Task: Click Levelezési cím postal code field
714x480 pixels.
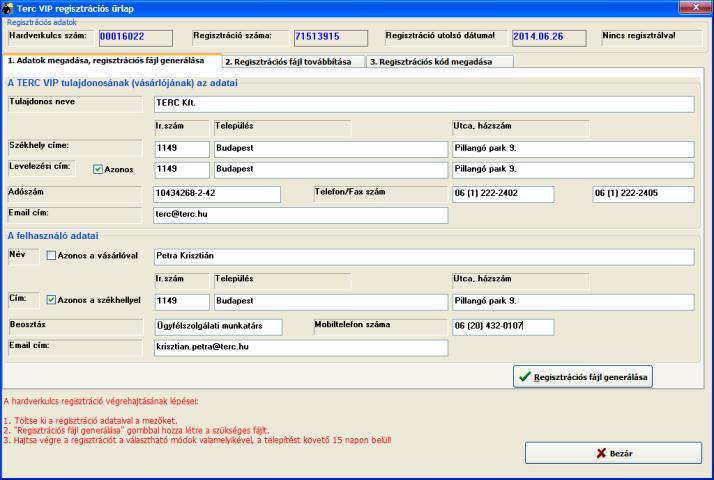Action: click(182, 170)
